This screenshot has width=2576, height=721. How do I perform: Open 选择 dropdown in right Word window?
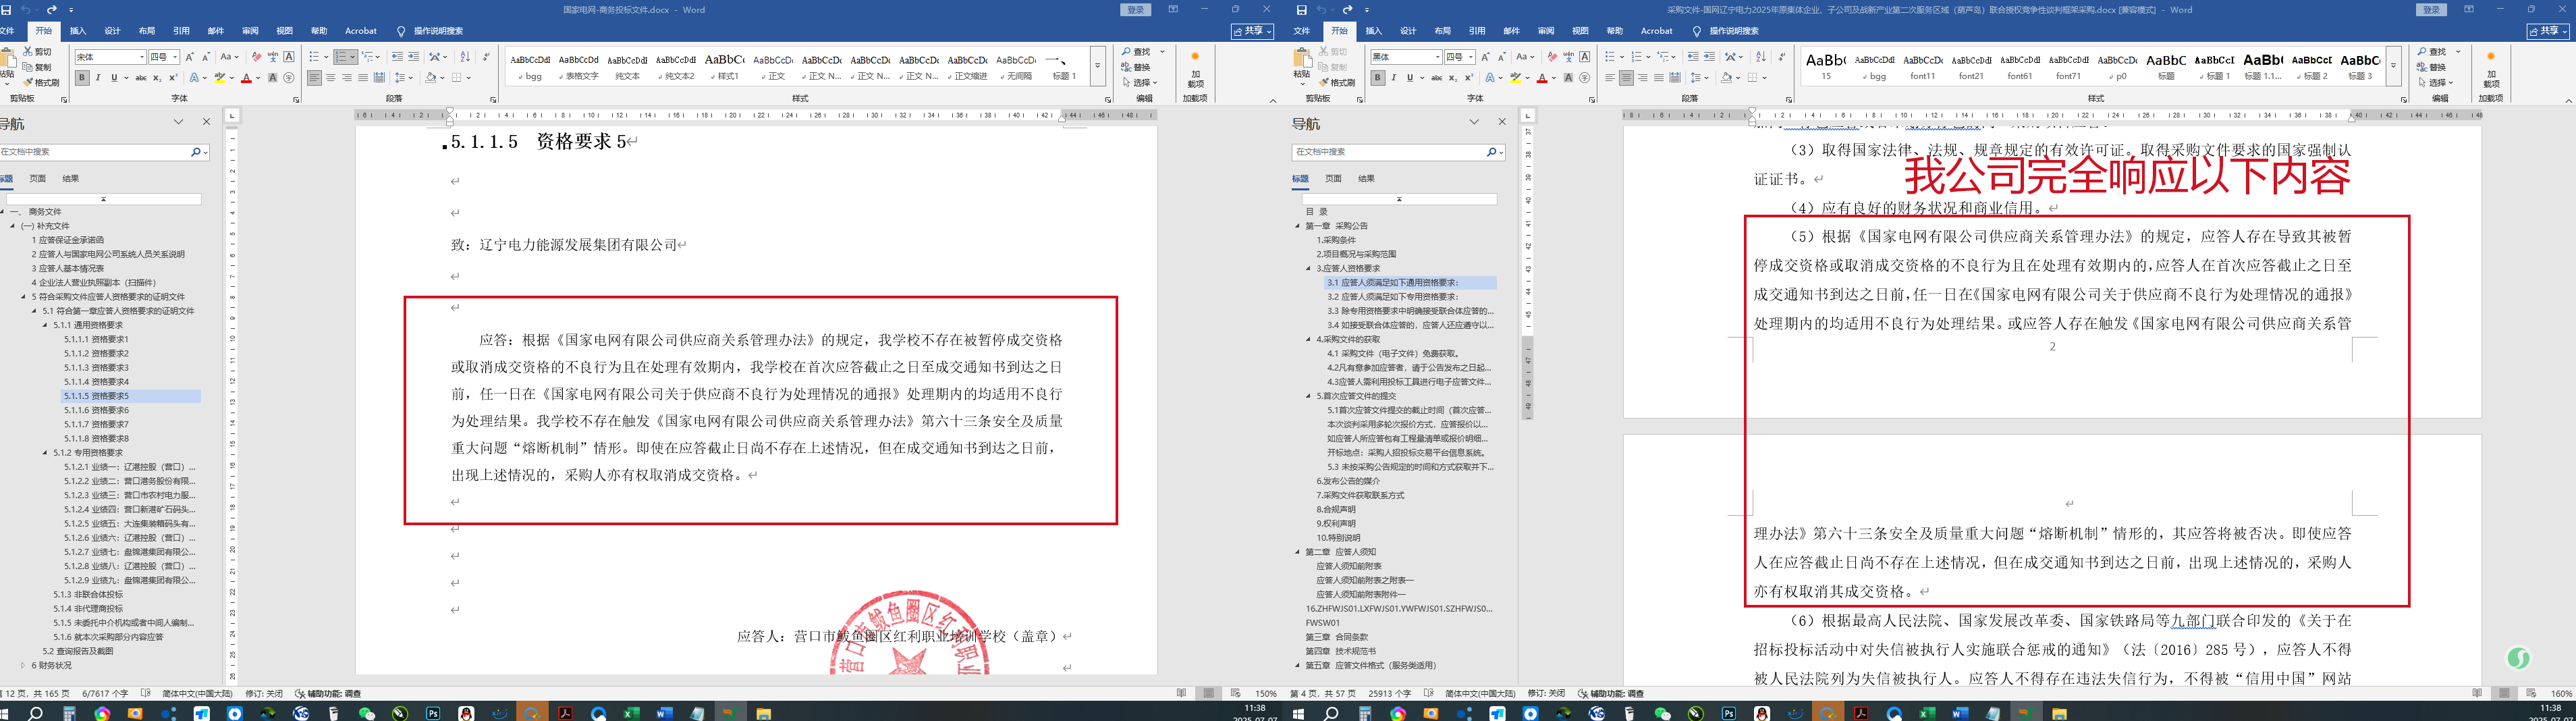click(2437, 83)
